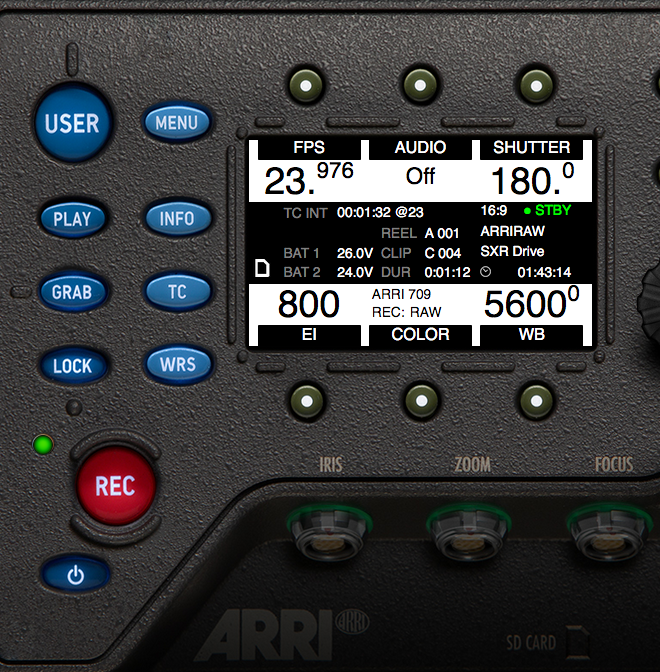This screenshot has width=660, height=672.
Task: Click the clock icon beside remaining time
Action: 486,272
